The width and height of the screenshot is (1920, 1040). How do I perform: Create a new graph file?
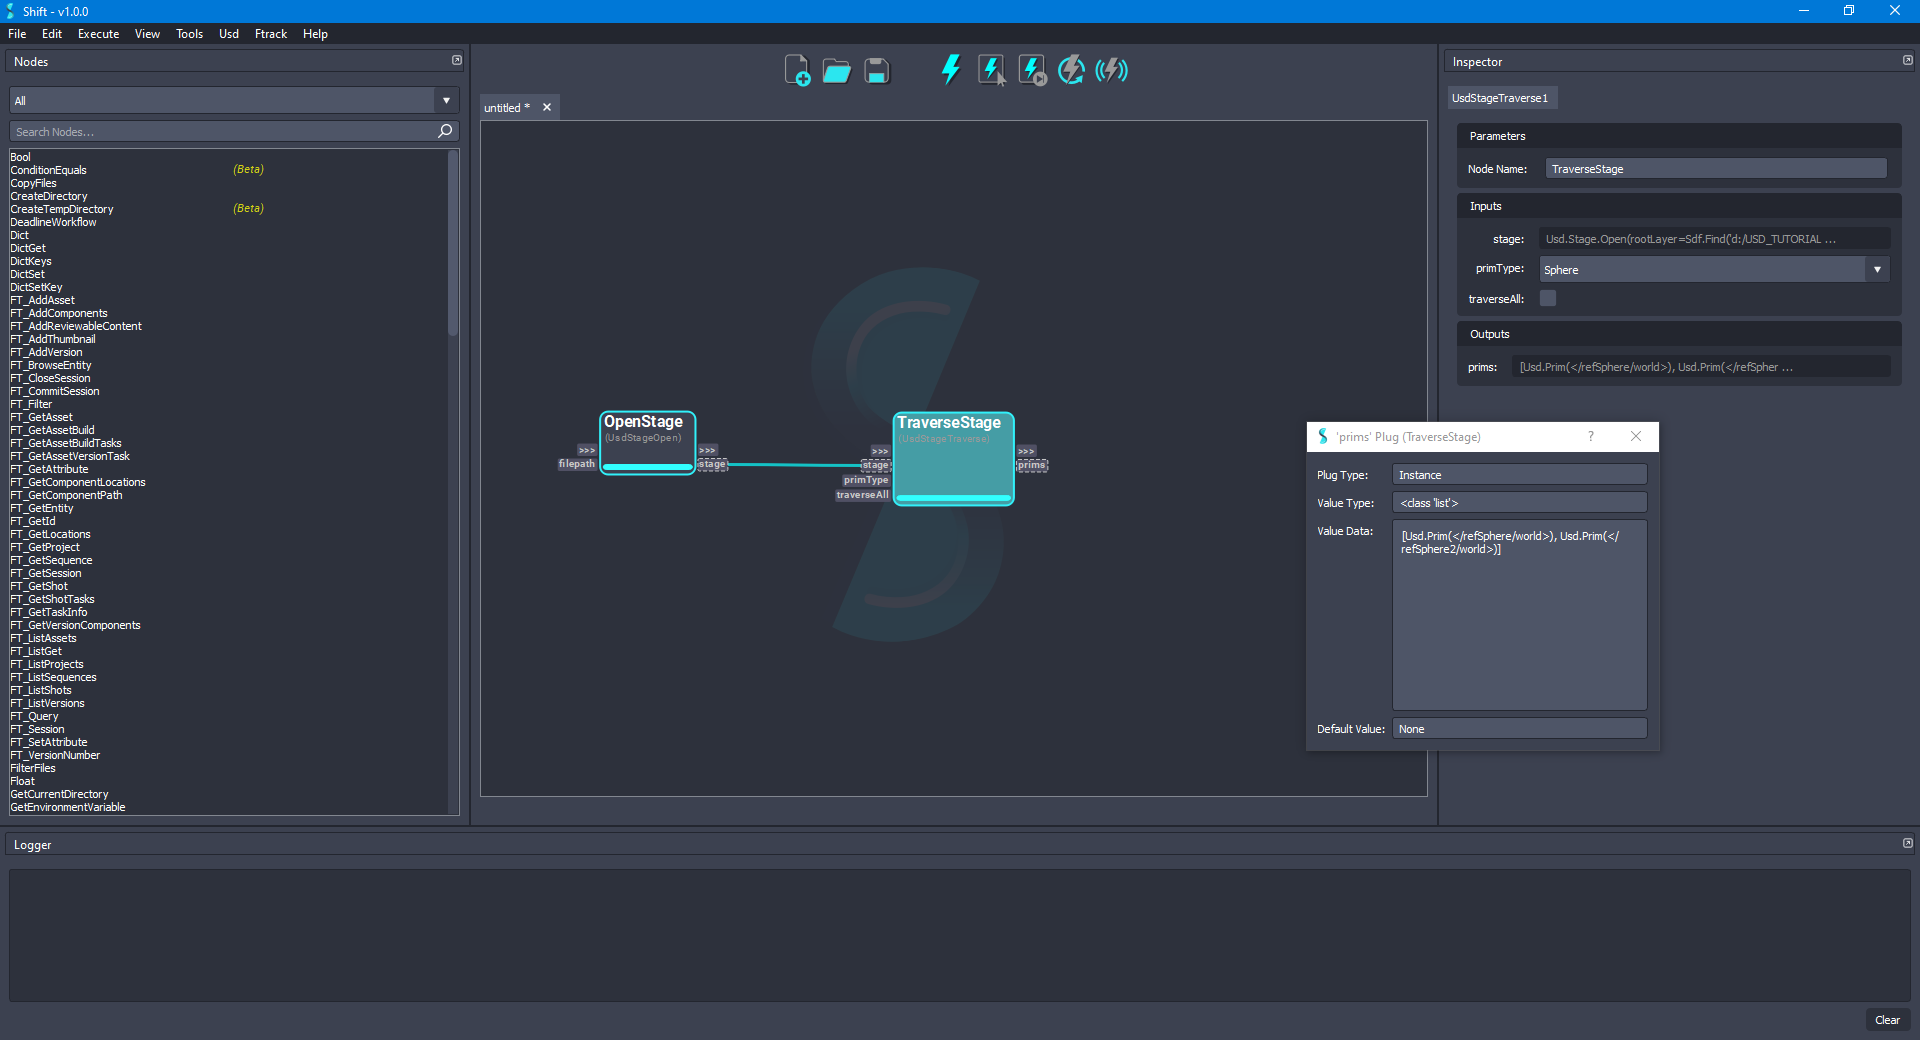tap(797, 70)
